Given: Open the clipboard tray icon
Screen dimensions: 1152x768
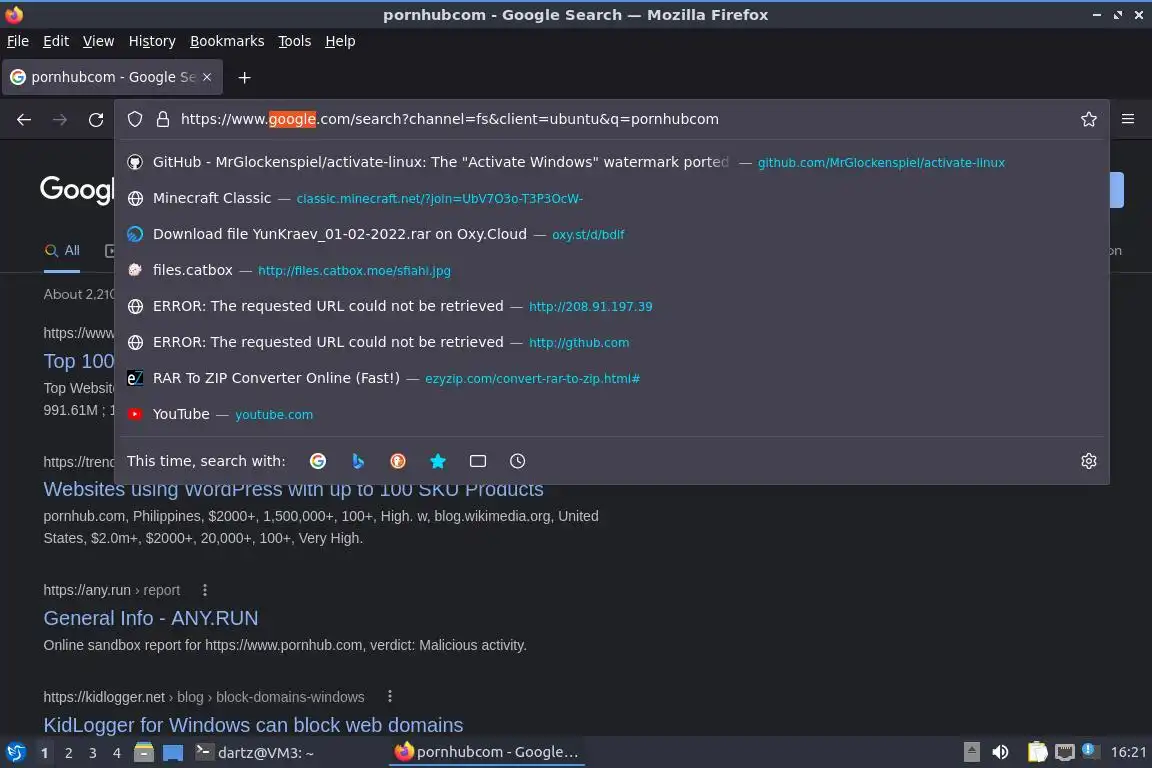Looking at the screenshot, I should 1037,753.
